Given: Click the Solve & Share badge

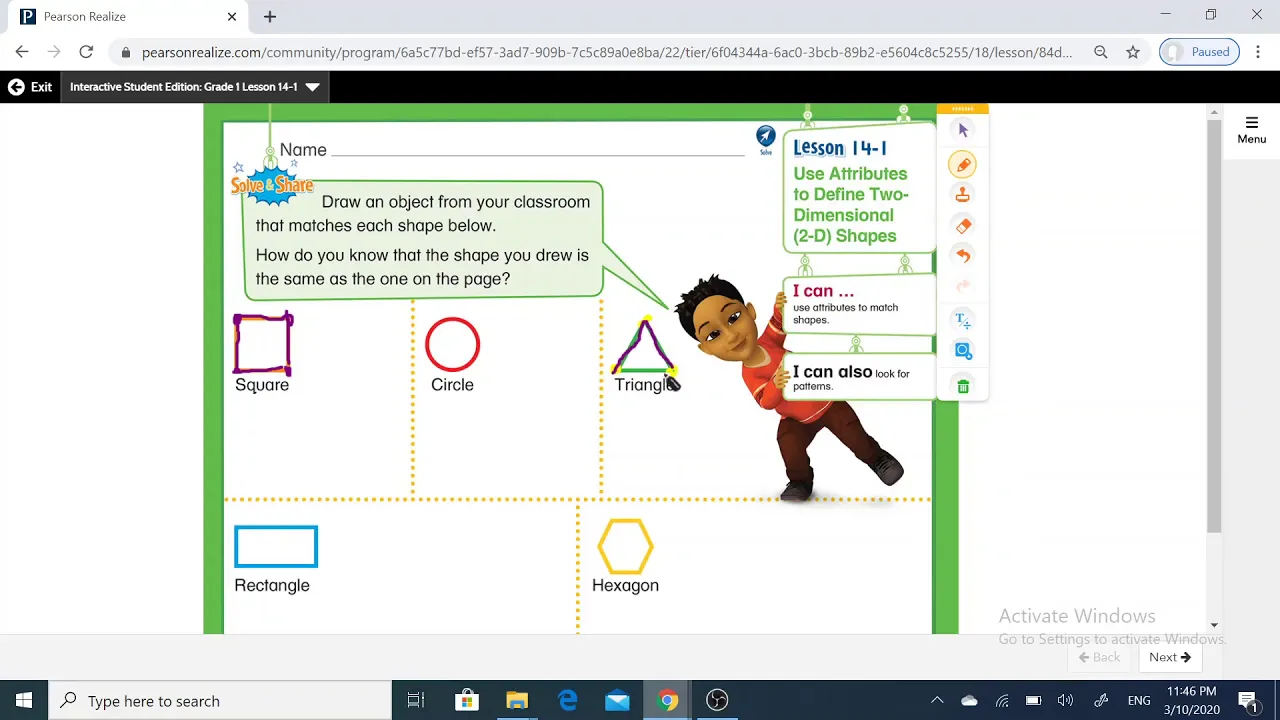Looking at the screenshot, I should 272,184.
